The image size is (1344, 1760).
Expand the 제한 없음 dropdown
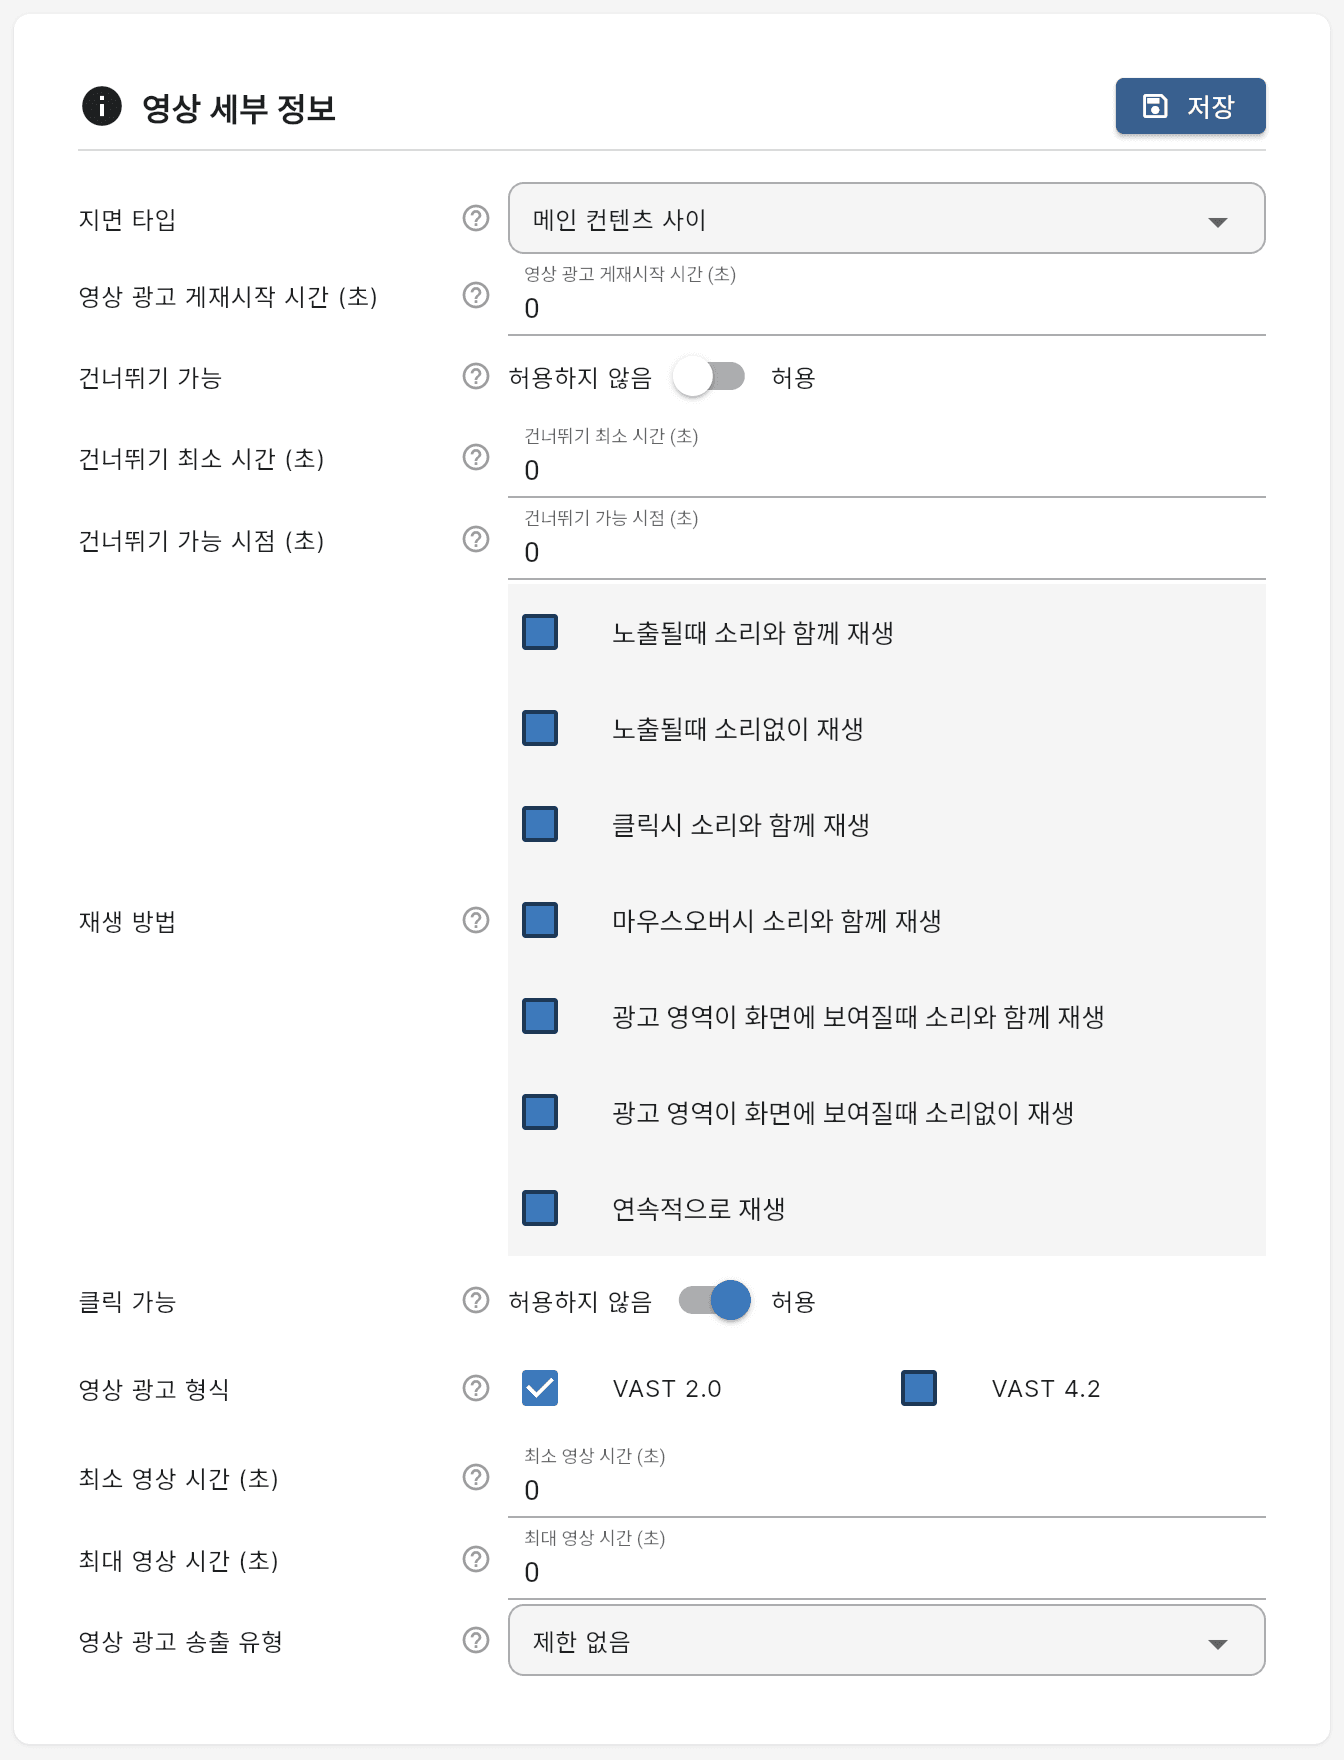click(886, 1641)
